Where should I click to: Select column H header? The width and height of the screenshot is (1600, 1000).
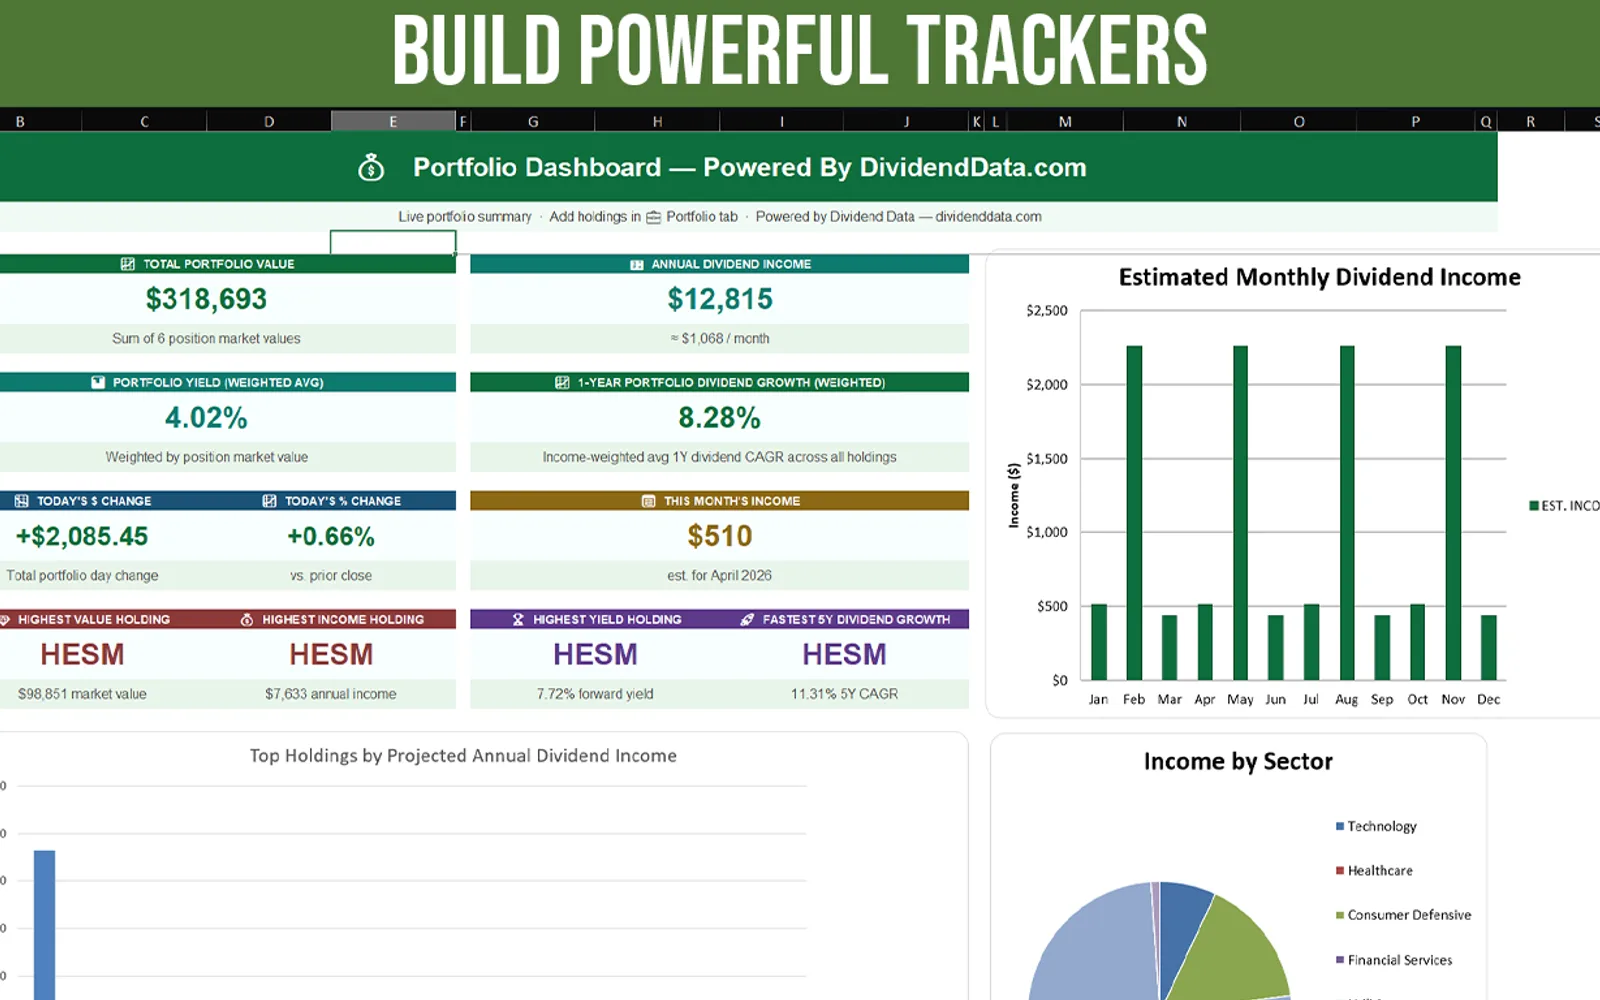[x=657, y=121]
